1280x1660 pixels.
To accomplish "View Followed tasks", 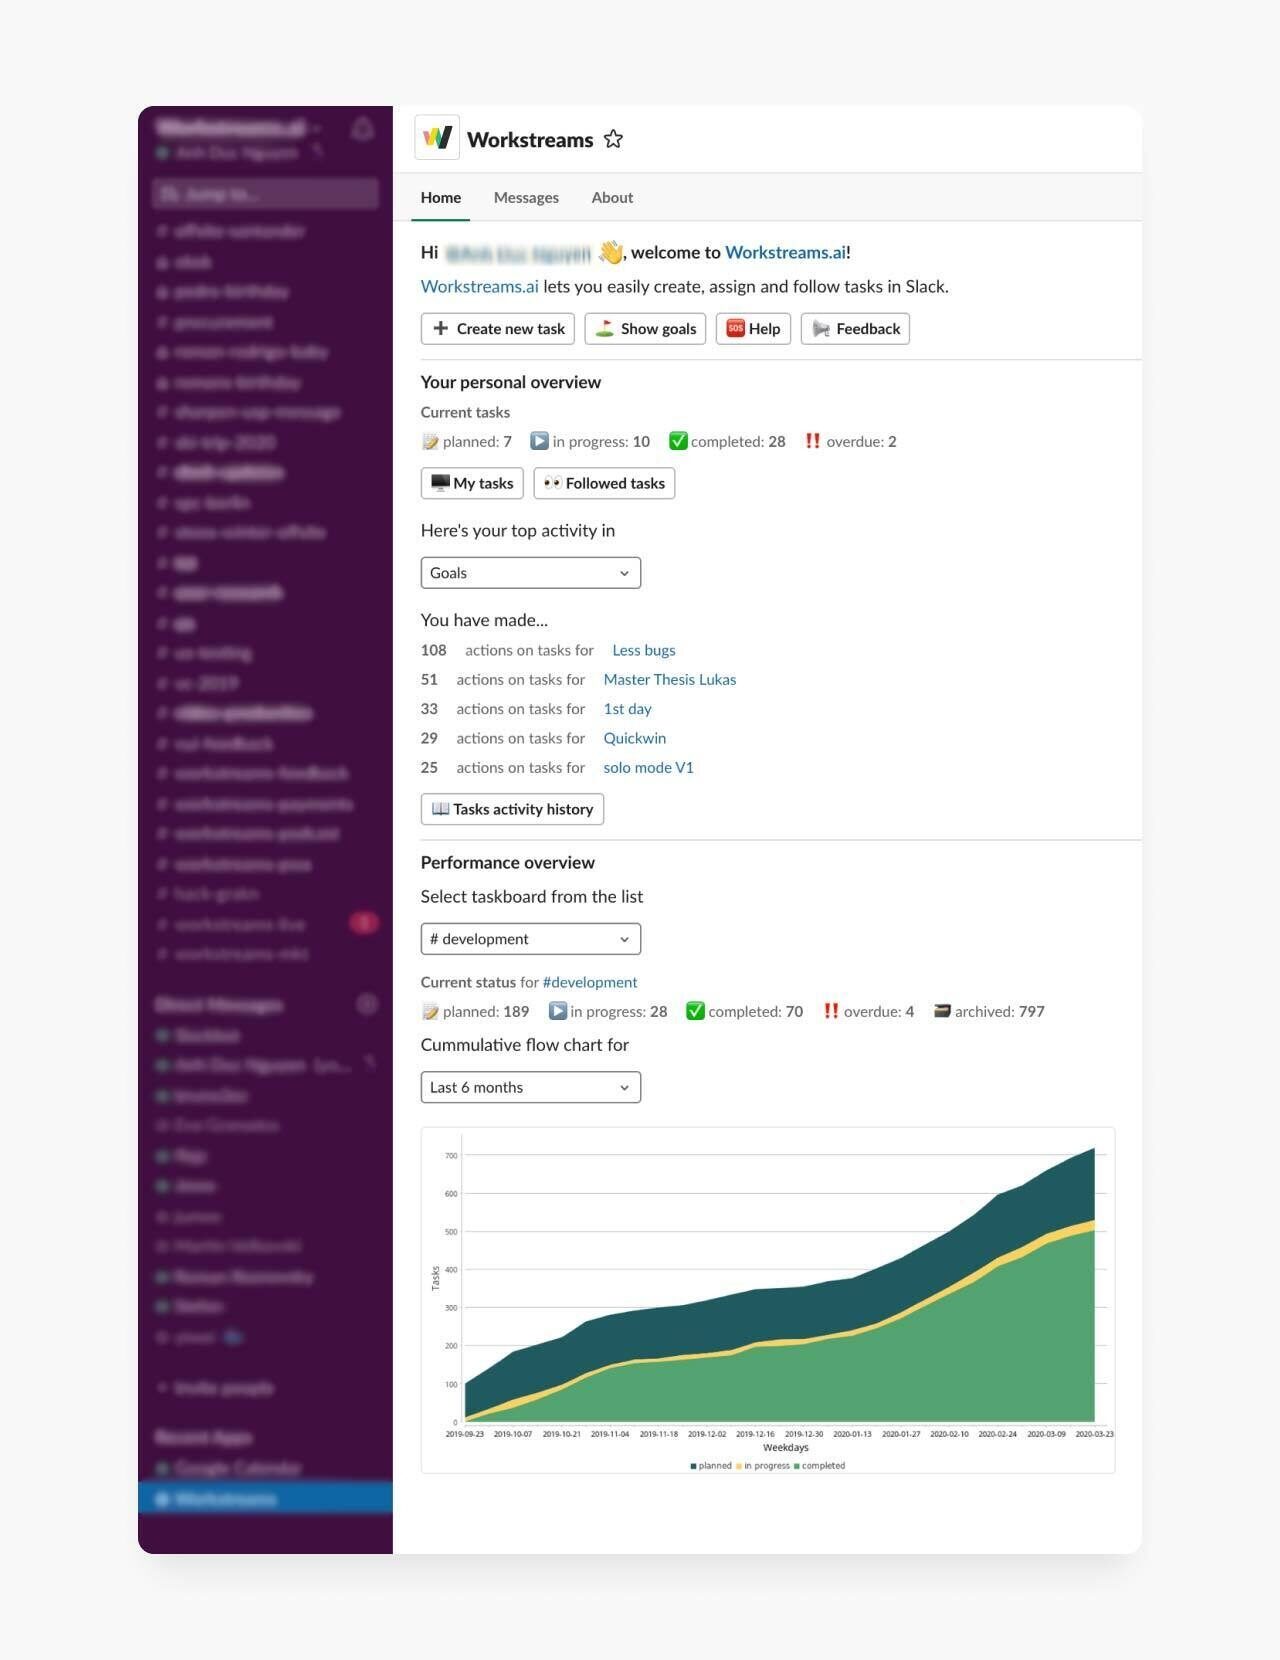I will point(604,483).
